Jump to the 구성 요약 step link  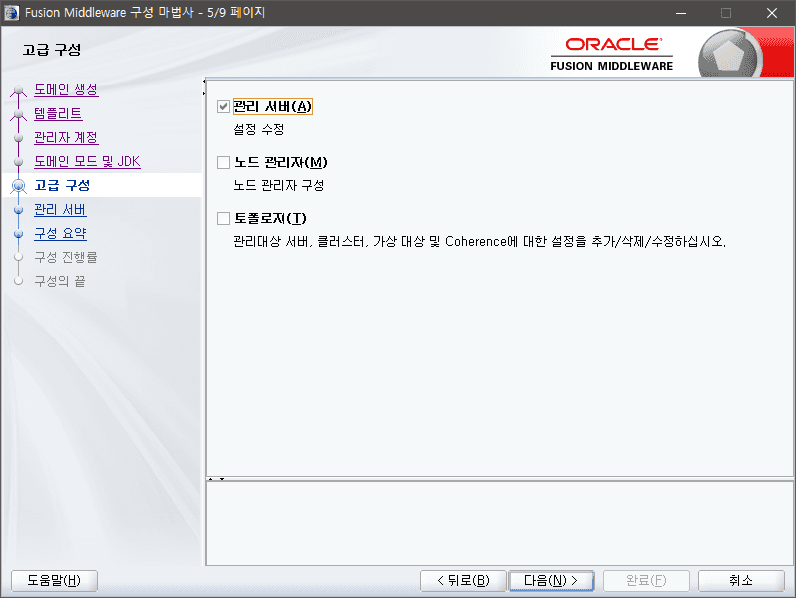(60, 233)
